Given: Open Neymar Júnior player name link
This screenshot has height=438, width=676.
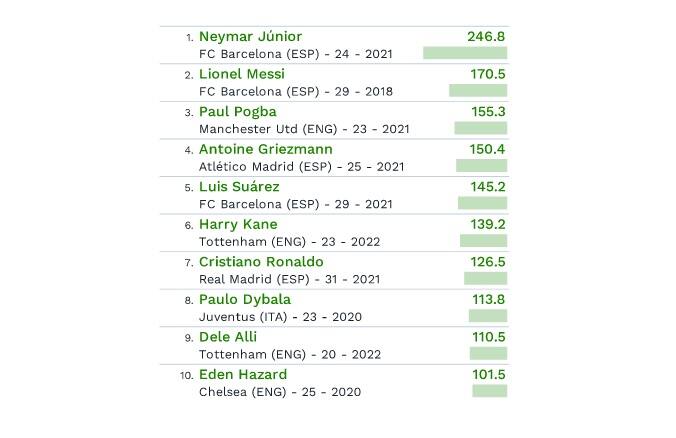Looking at the screenshot, I should (x=250, y=36).
